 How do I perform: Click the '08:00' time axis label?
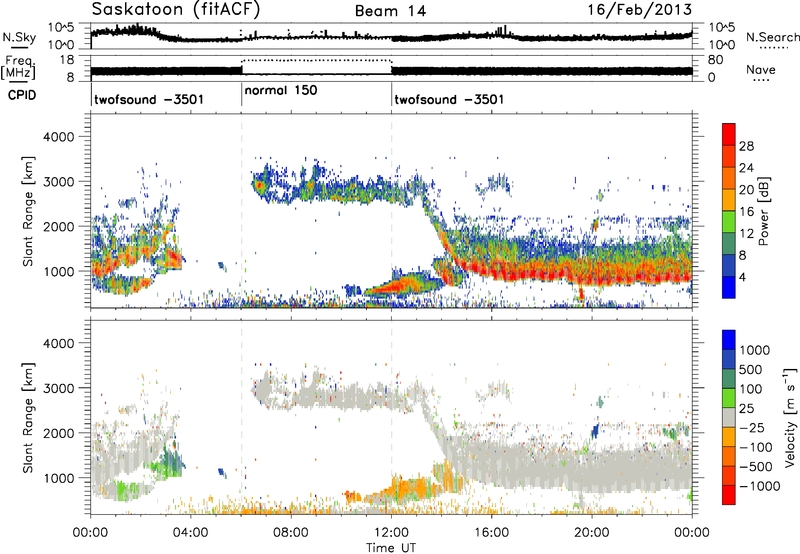click(x=291, y=533)
